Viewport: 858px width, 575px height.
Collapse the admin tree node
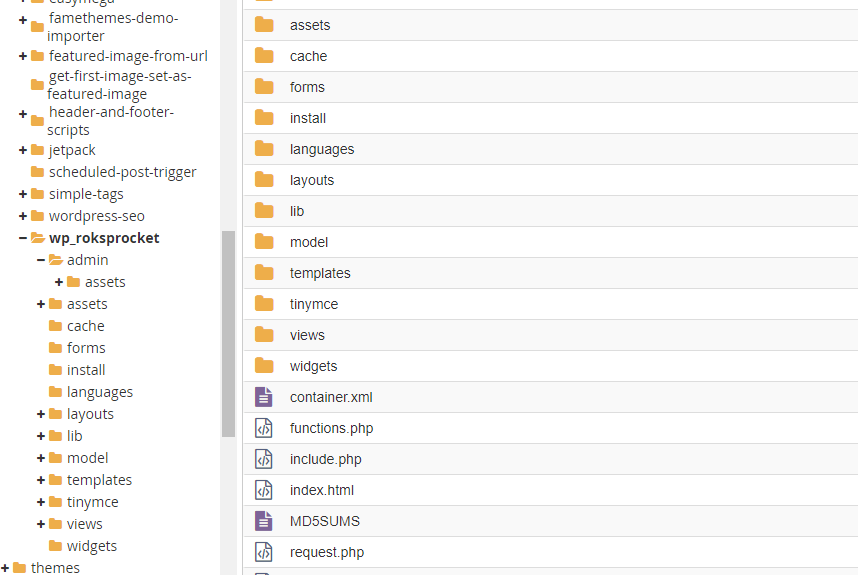[x=40, y=260]
